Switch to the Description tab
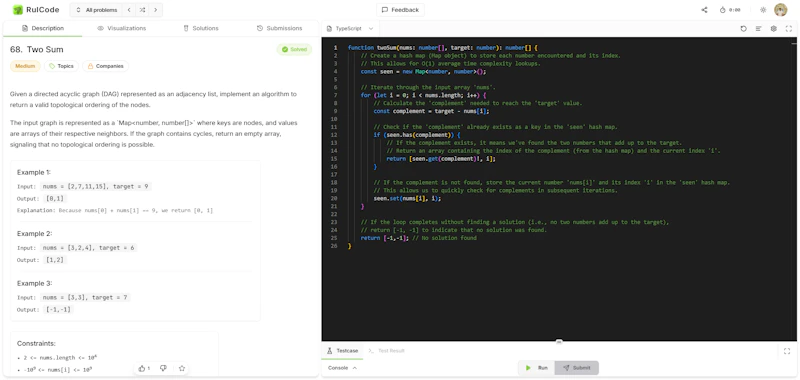Viewport: 800px width, 380px height. (43, 29)
